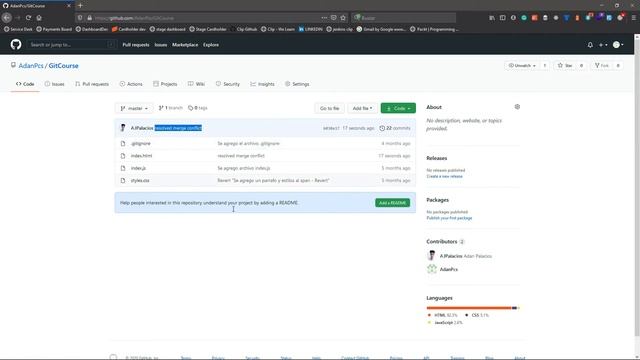This screenshot has height=360, width=640.
Task: Star the repository
Action: coord(565,66)
